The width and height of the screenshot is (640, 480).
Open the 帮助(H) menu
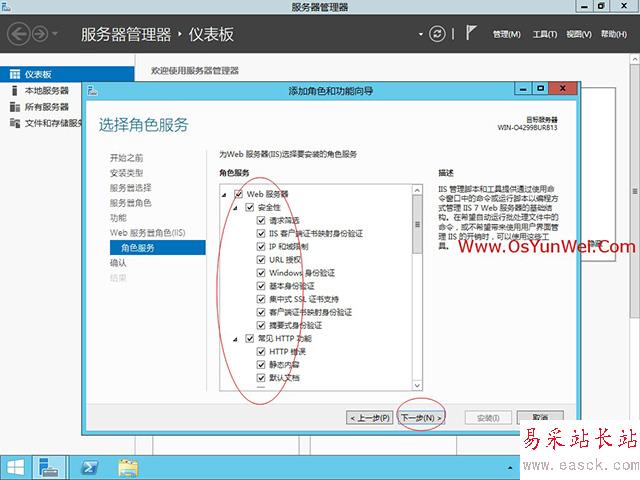point(613,34)
